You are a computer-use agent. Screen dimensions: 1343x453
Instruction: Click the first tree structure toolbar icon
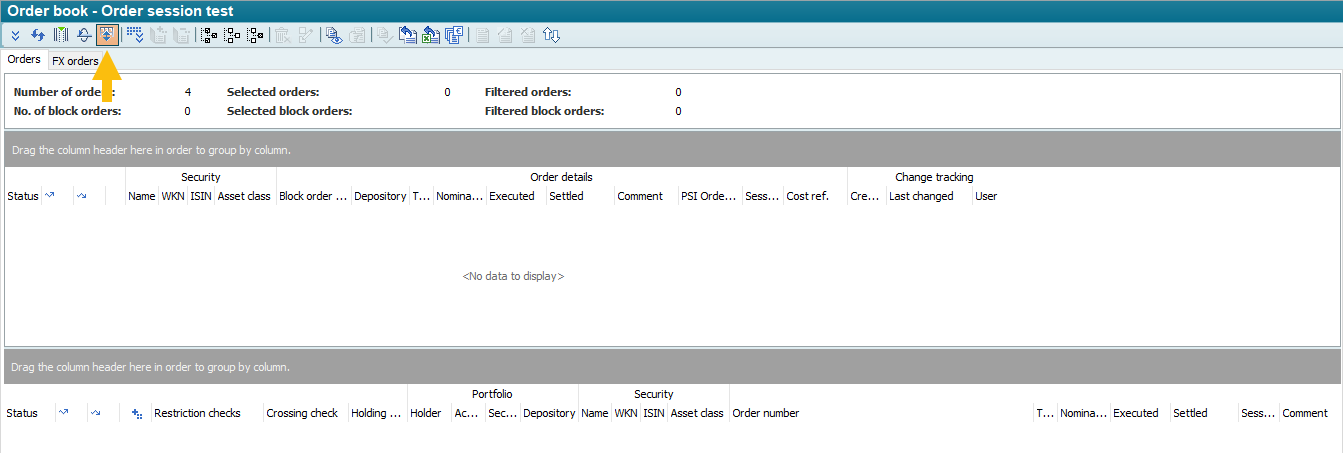(x=209, y=35)
